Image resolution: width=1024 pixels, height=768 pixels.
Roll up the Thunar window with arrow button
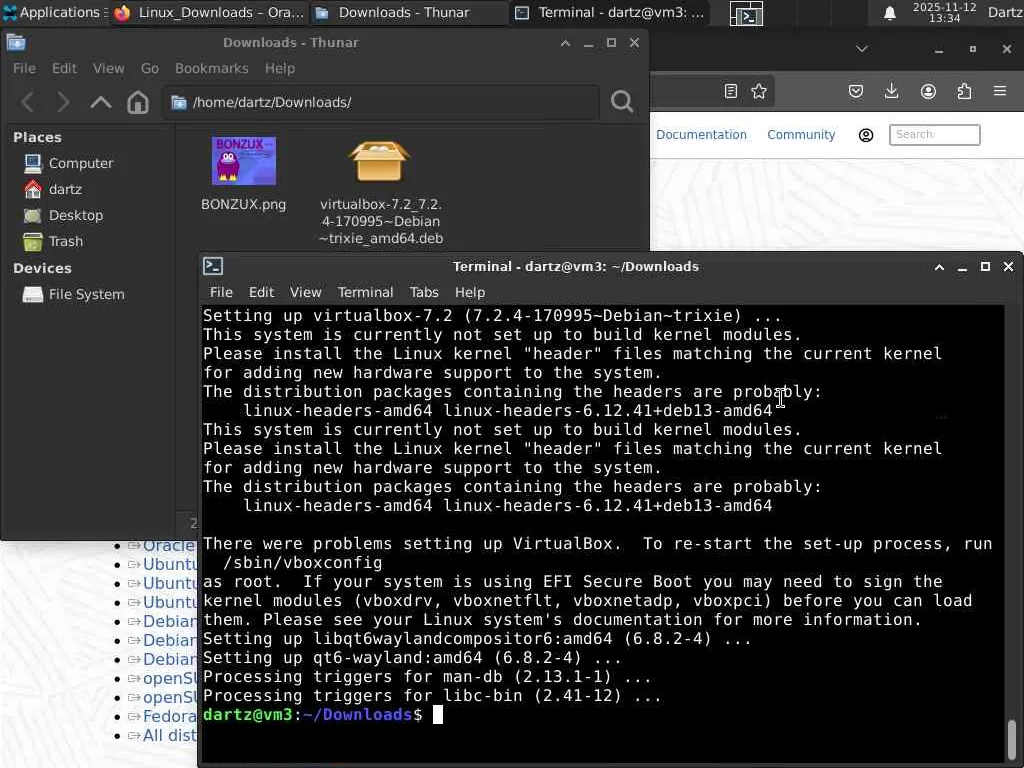(x=566, y=43)
